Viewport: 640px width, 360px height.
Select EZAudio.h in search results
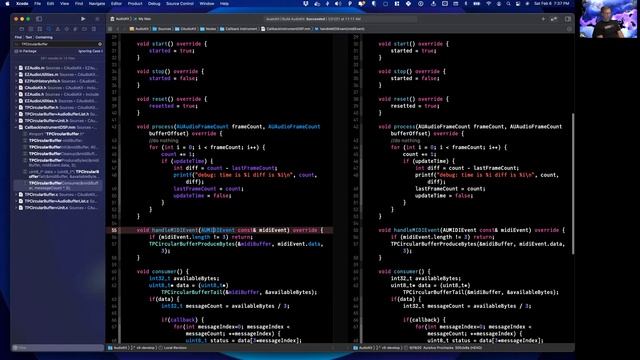tap(59, 94)
